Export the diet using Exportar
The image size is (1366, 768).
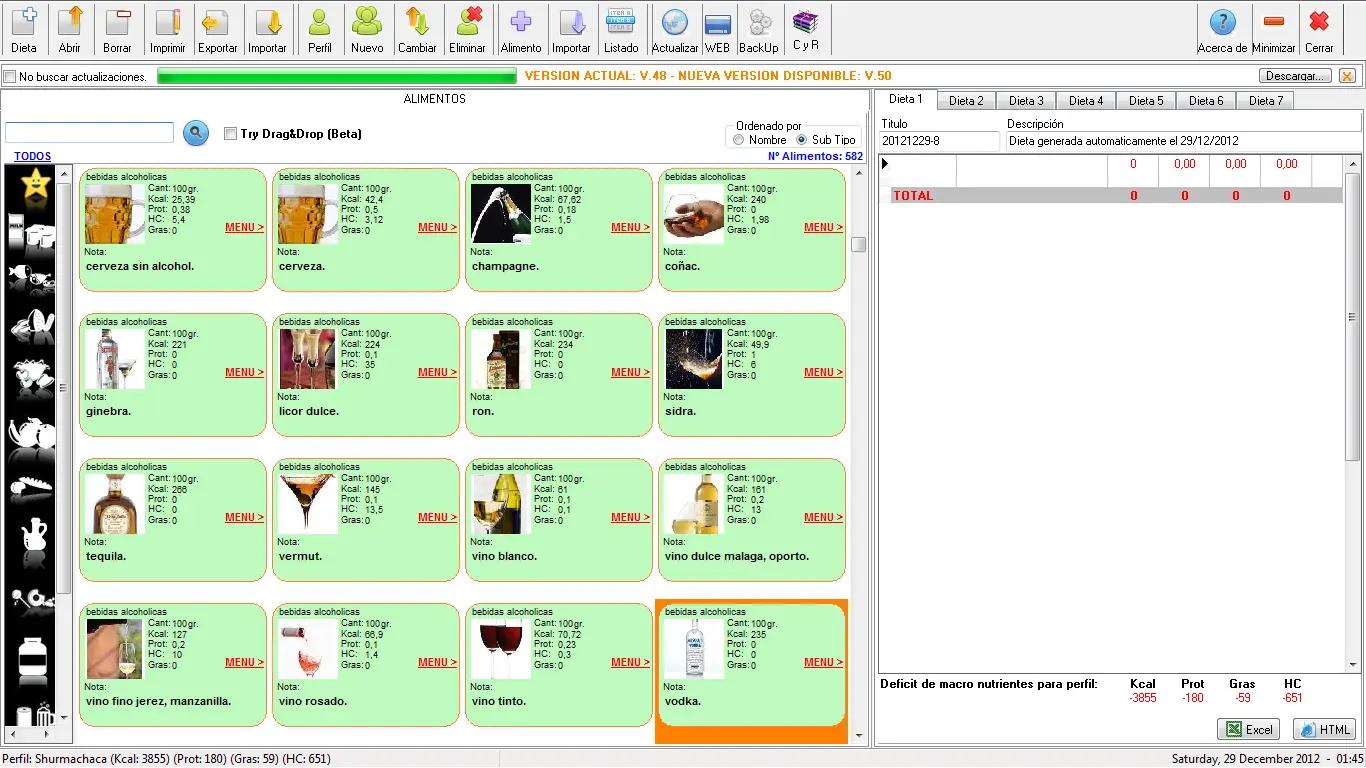tap(217, 30)
